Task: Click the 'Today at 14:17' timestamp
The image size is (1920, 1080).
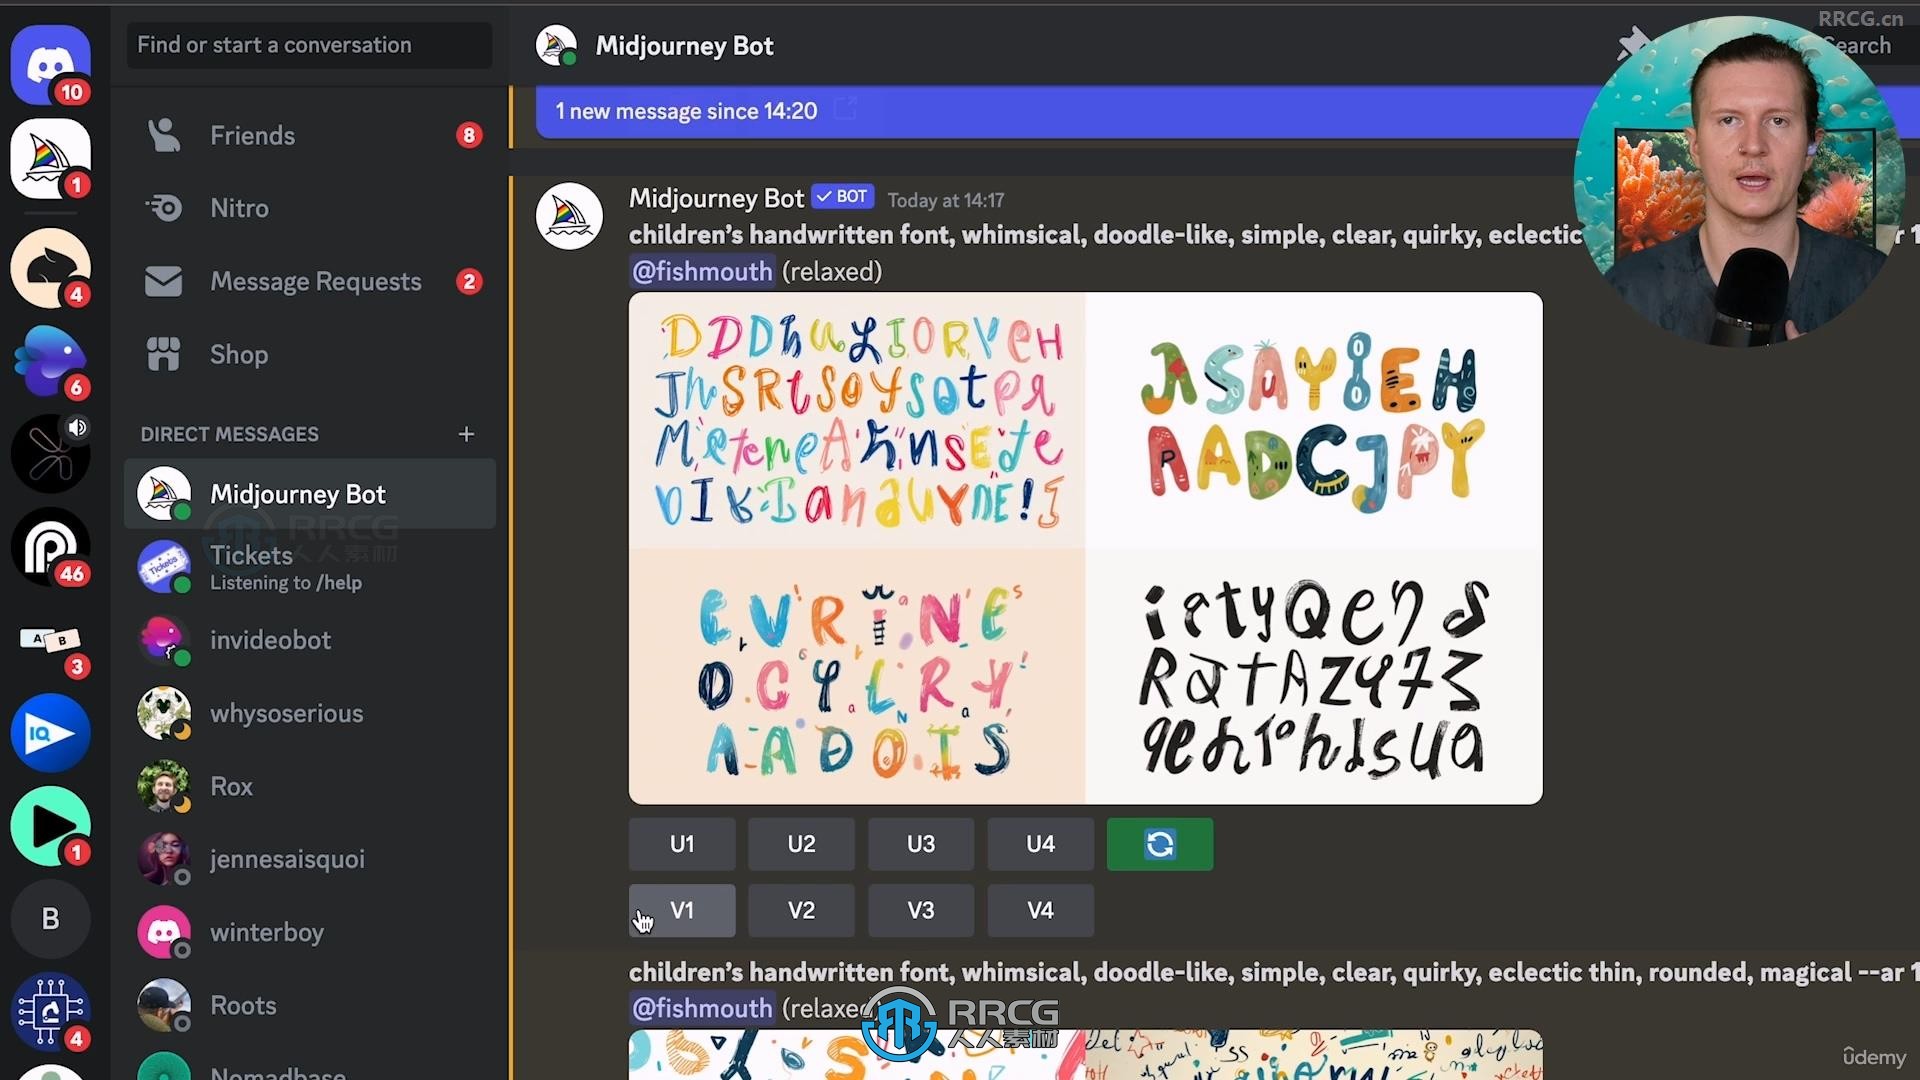Action: click(946, 200)
